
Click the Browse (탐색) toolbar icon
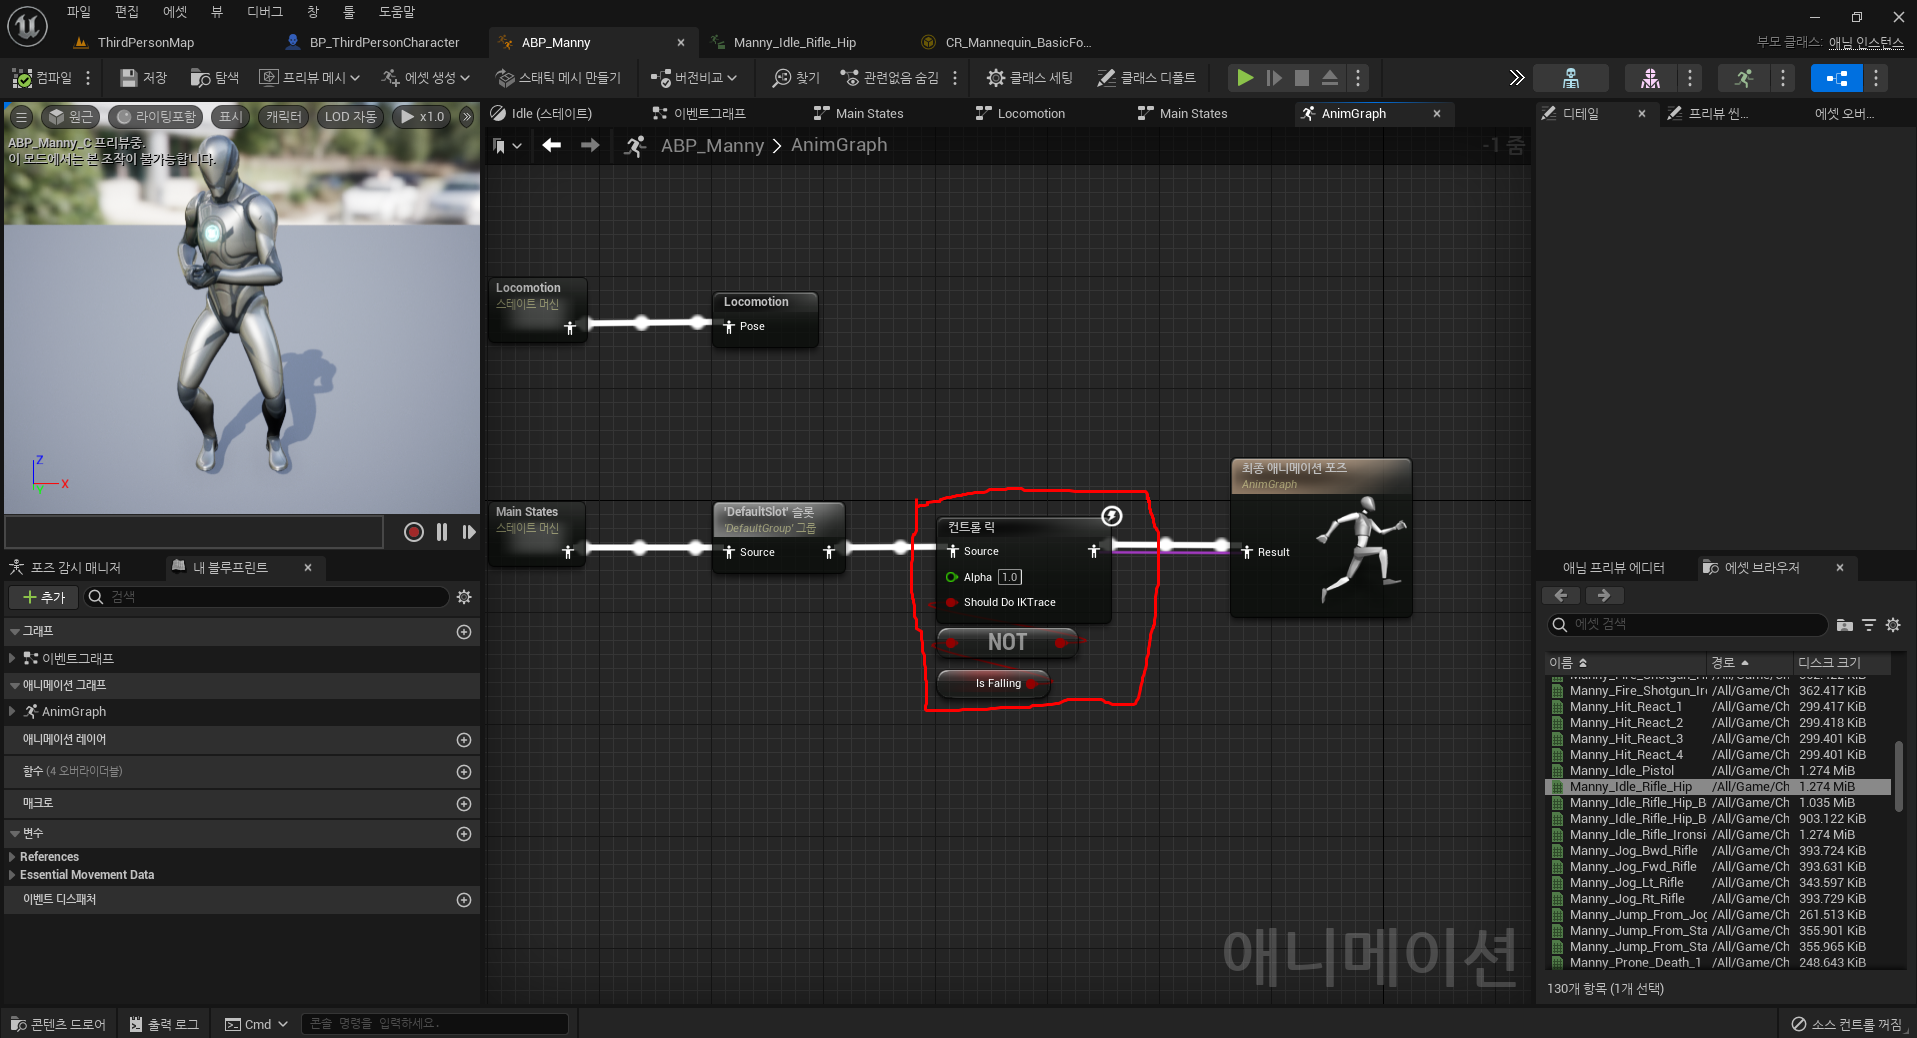pos(215,78)
